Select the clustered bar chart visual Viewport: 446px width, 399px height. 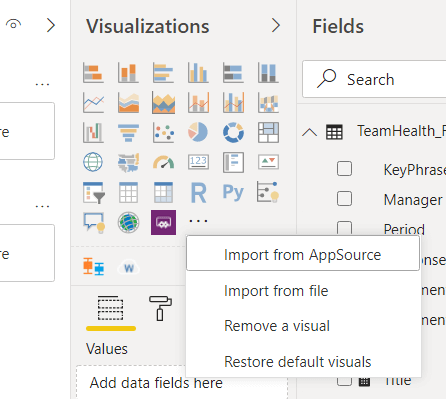tap(163, 73)
